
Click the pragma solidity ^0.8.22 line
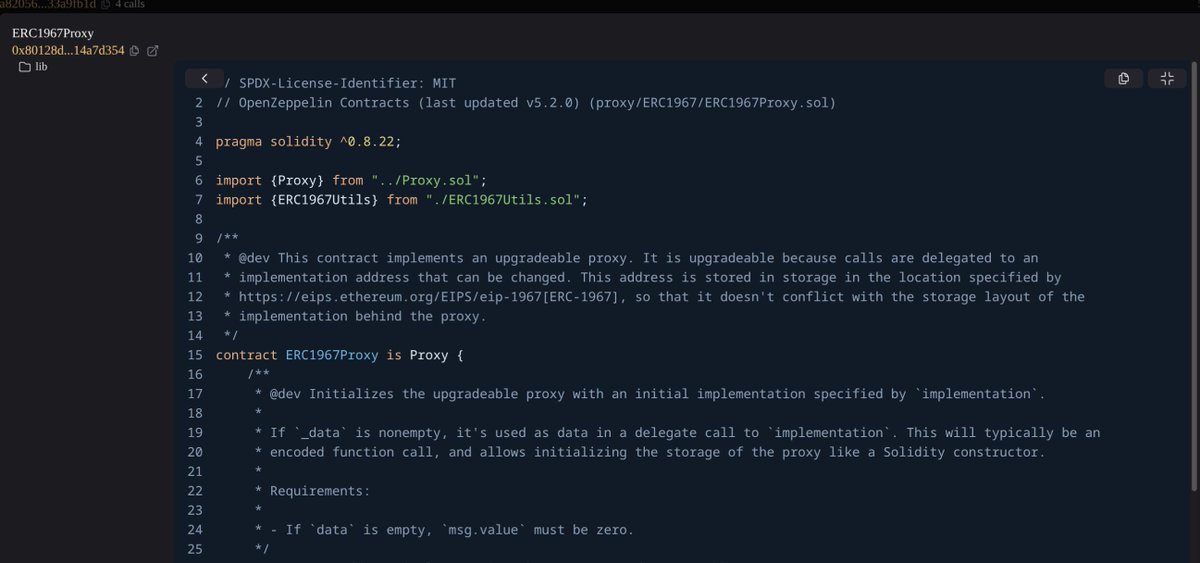tap(308, 142)
